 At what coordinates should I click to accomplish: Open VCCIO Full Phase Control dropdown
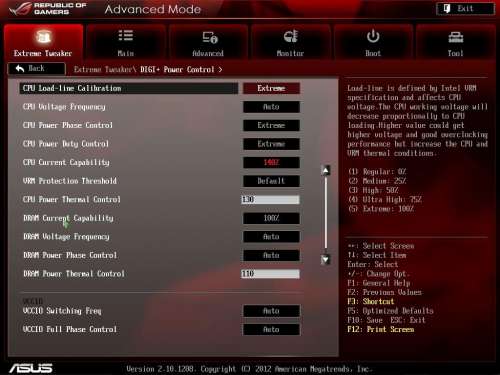(271, 329)
